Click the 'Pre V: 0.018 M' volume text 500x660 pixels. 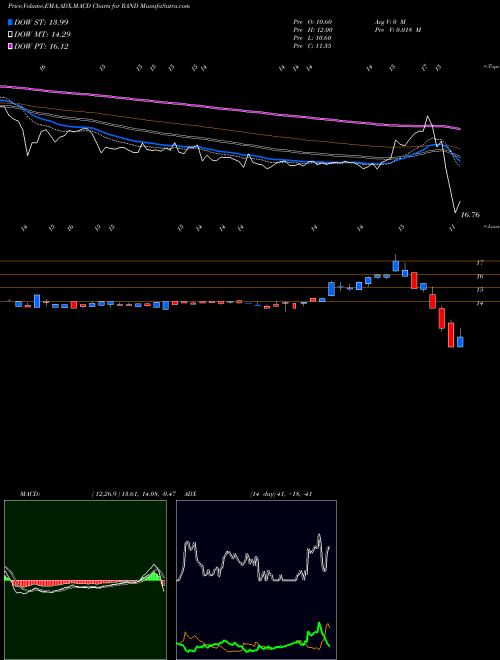[397, 30]
